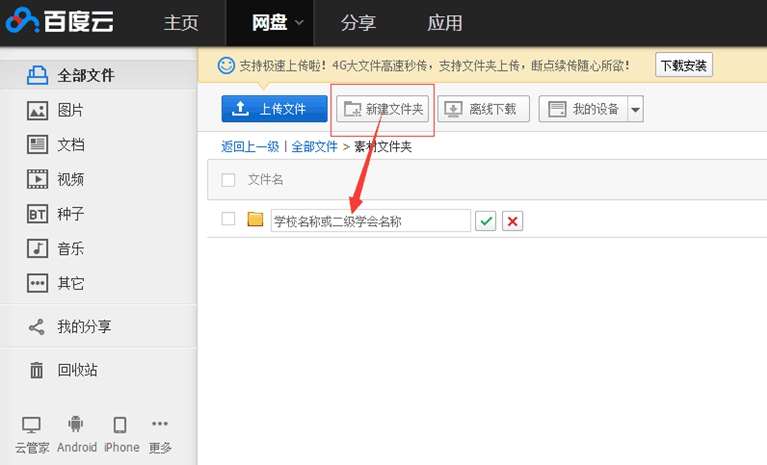The height and width of the screenshot is (465, 767).
Task: Check the new folder row checkbox
Action: (228, 220)
